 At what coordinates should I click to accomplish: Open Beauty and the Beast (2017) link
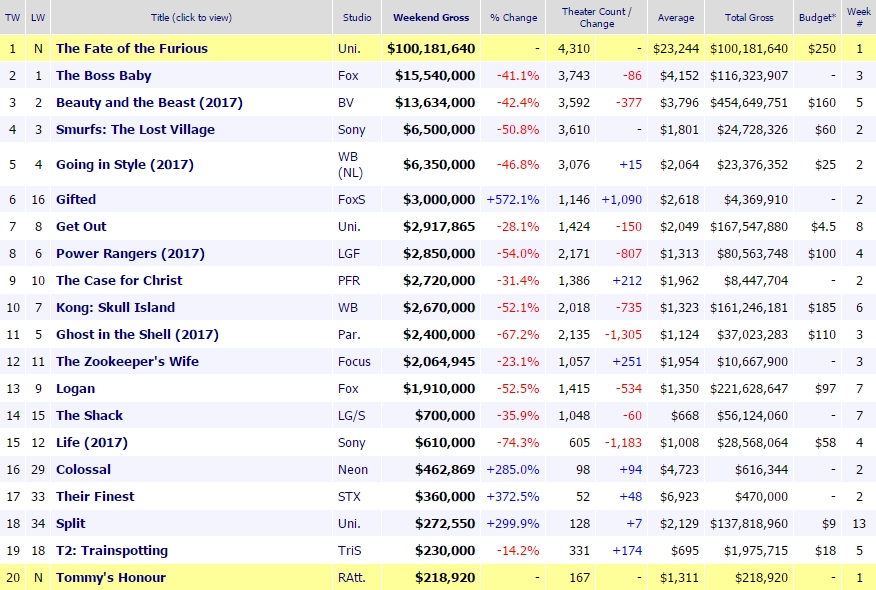point(149,103)
